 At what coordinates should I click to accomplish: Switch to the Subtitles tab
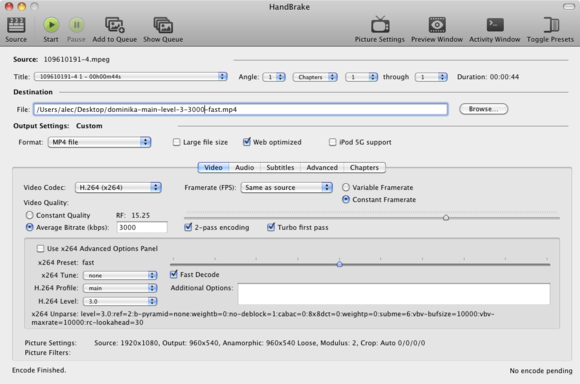click(x=280, y=168)
